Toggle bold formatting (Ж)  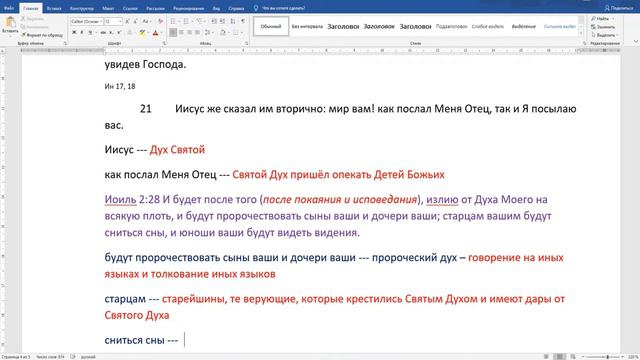[x=74, y=32]
